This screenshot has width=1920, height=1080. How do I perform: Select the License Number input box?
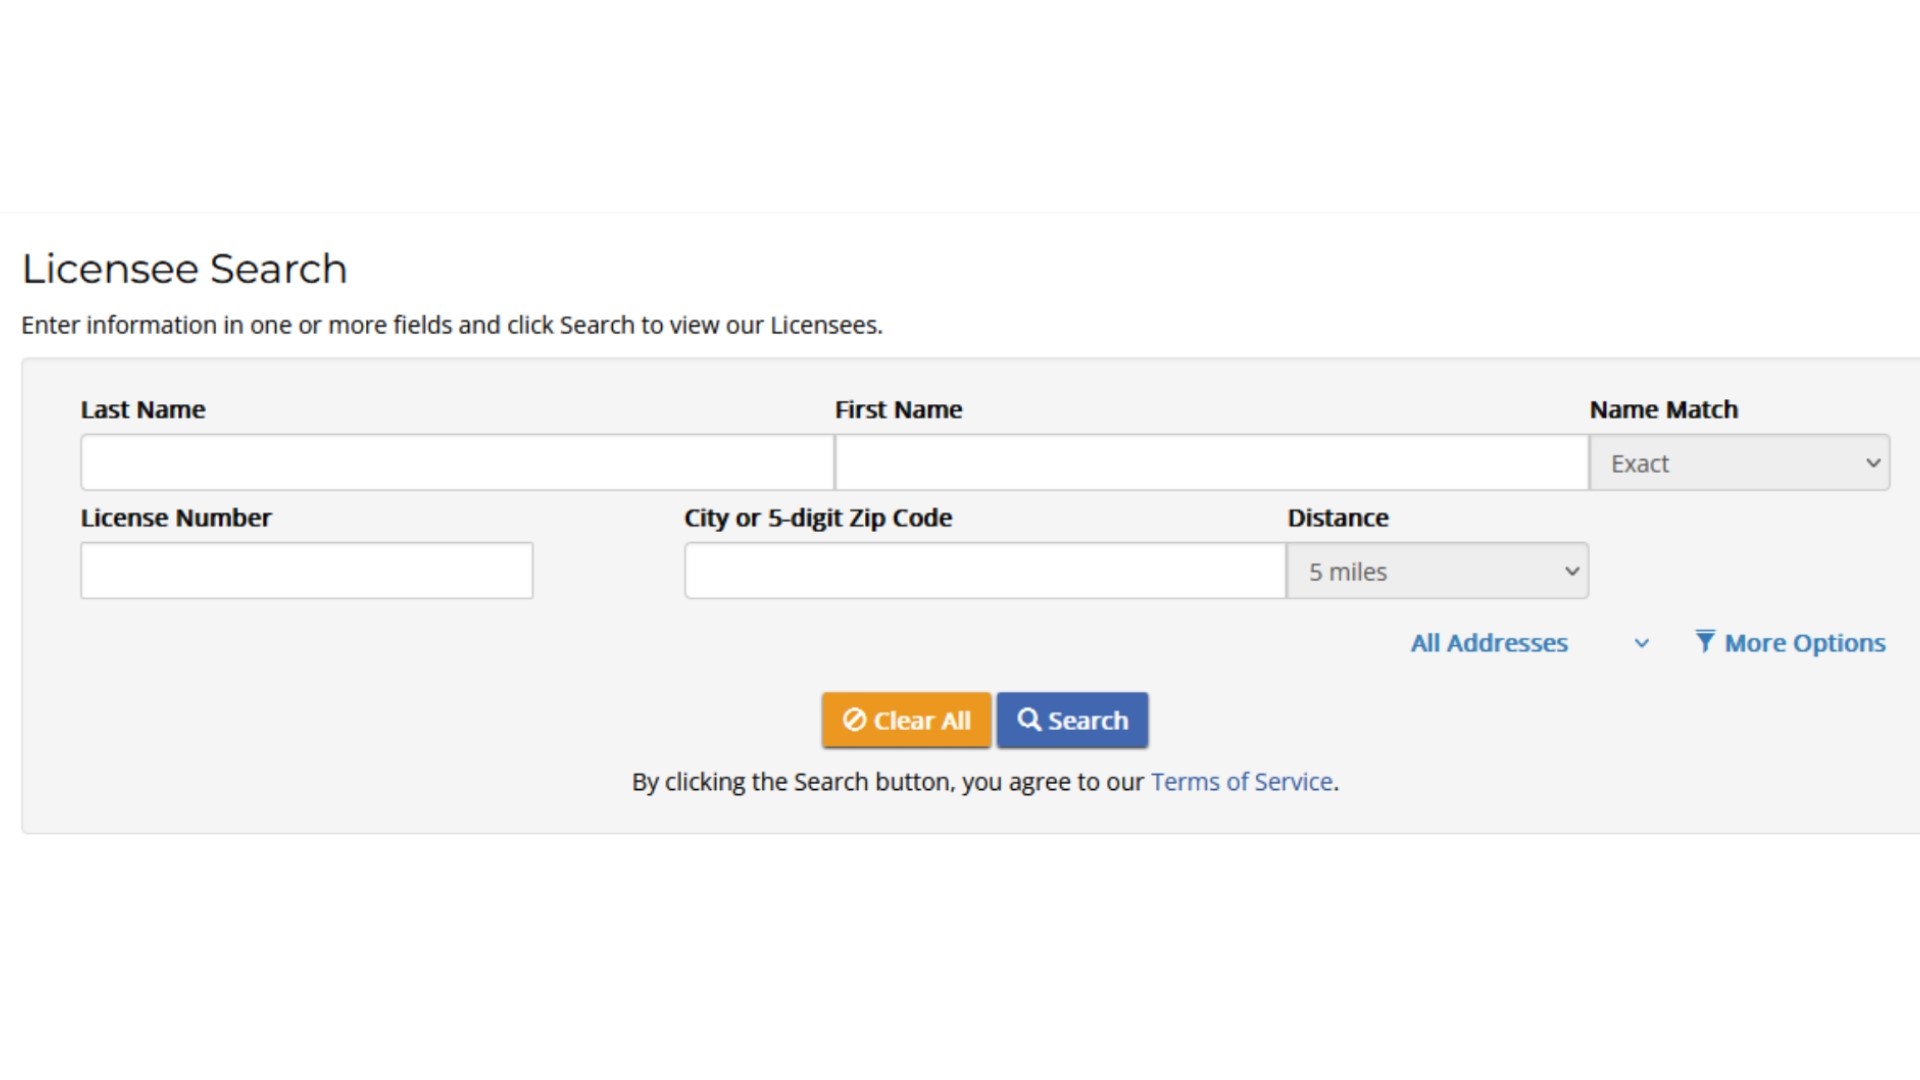306,571
